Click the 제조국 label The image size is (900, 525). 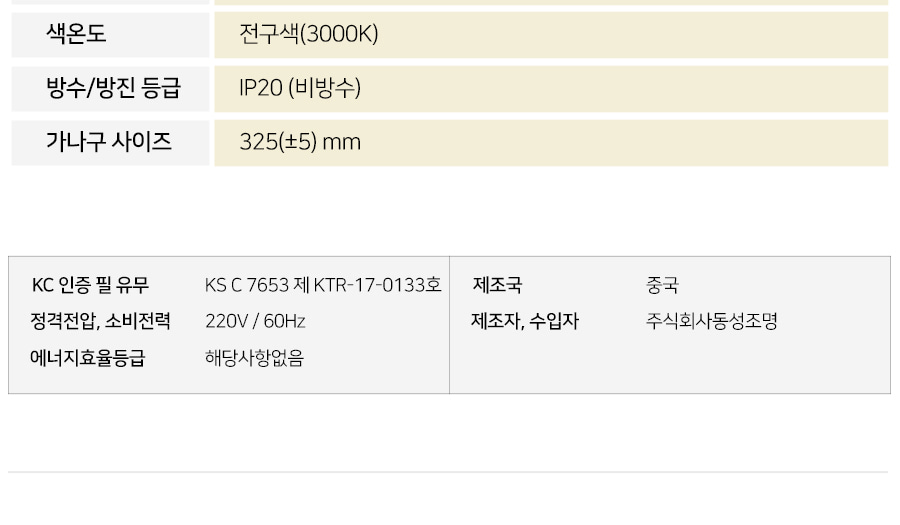pyautogui.click(x=497, y=285)
